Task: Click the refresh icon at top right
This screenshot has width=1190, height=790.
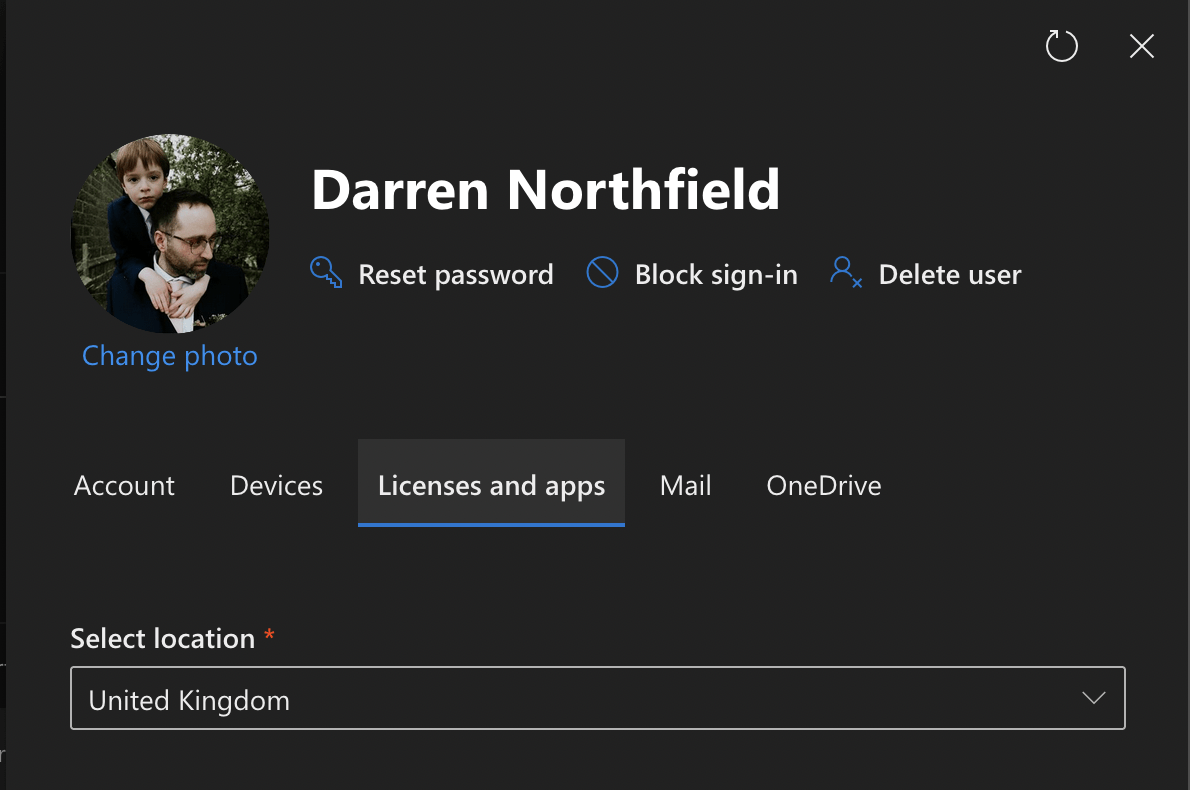Action: point(1061,46)
